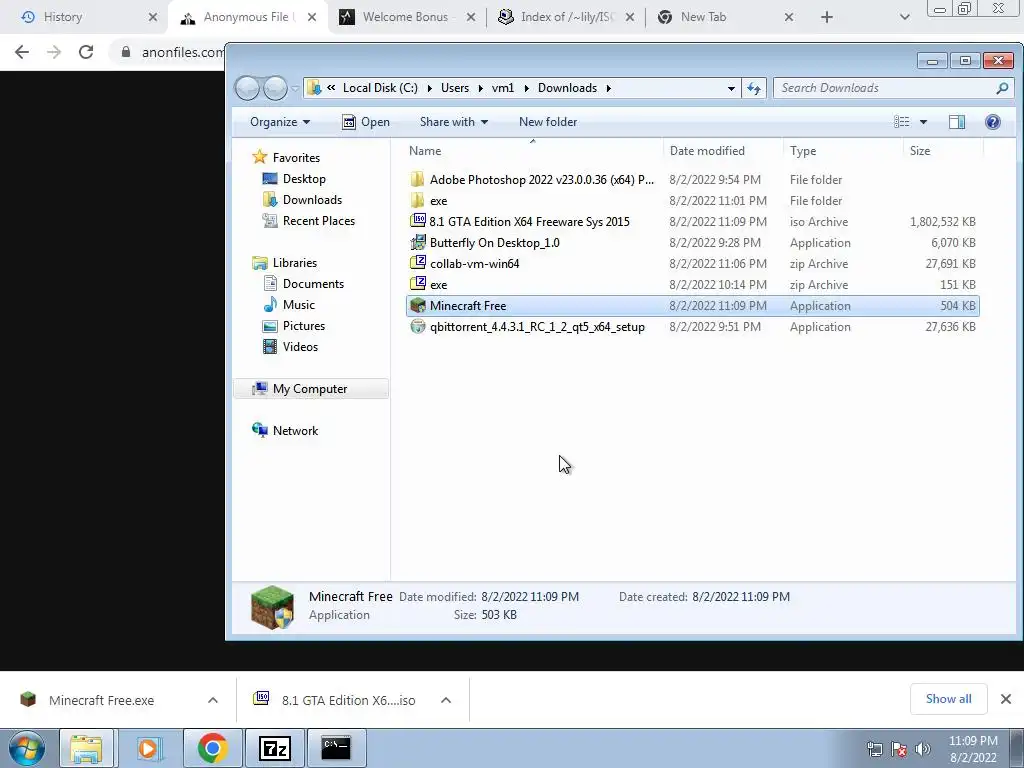
Task: Open Explorer help with the question mark icon
Action: click(993, 122)
